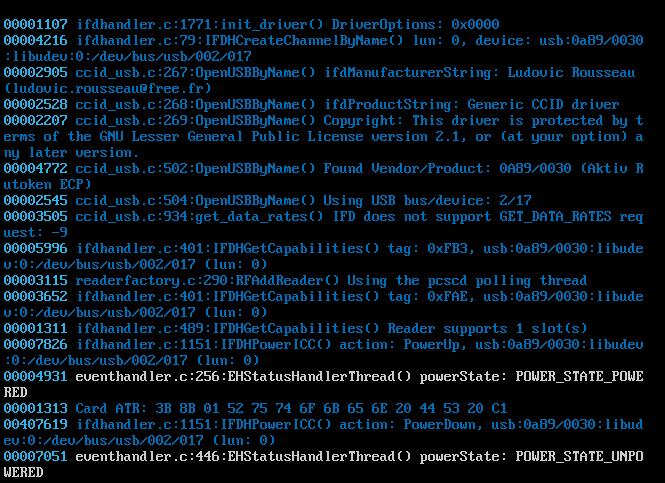Click the timestamp 00407619
Image resolution: width=665 pixels, height=483 pixels.
point(35,424)
